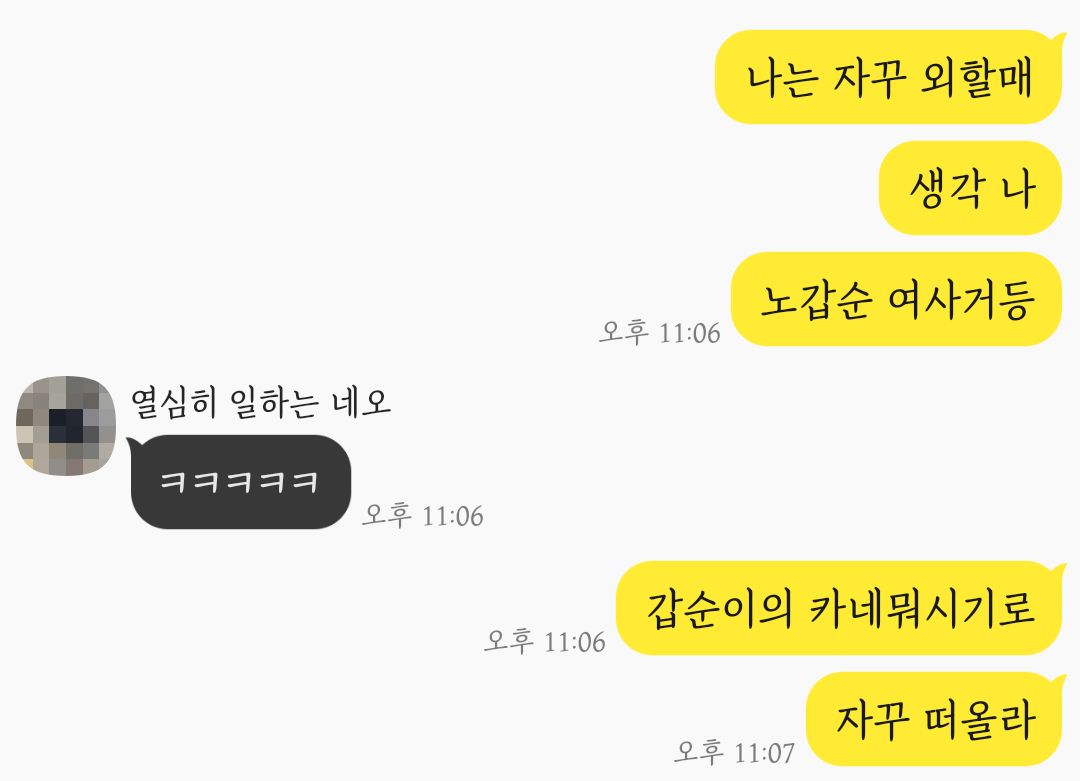Image resolution: width=1080 pixels, height=781 pixels.
Task: Click the word 갑순이의 in the yellow bubble
Action: point(719,610)
